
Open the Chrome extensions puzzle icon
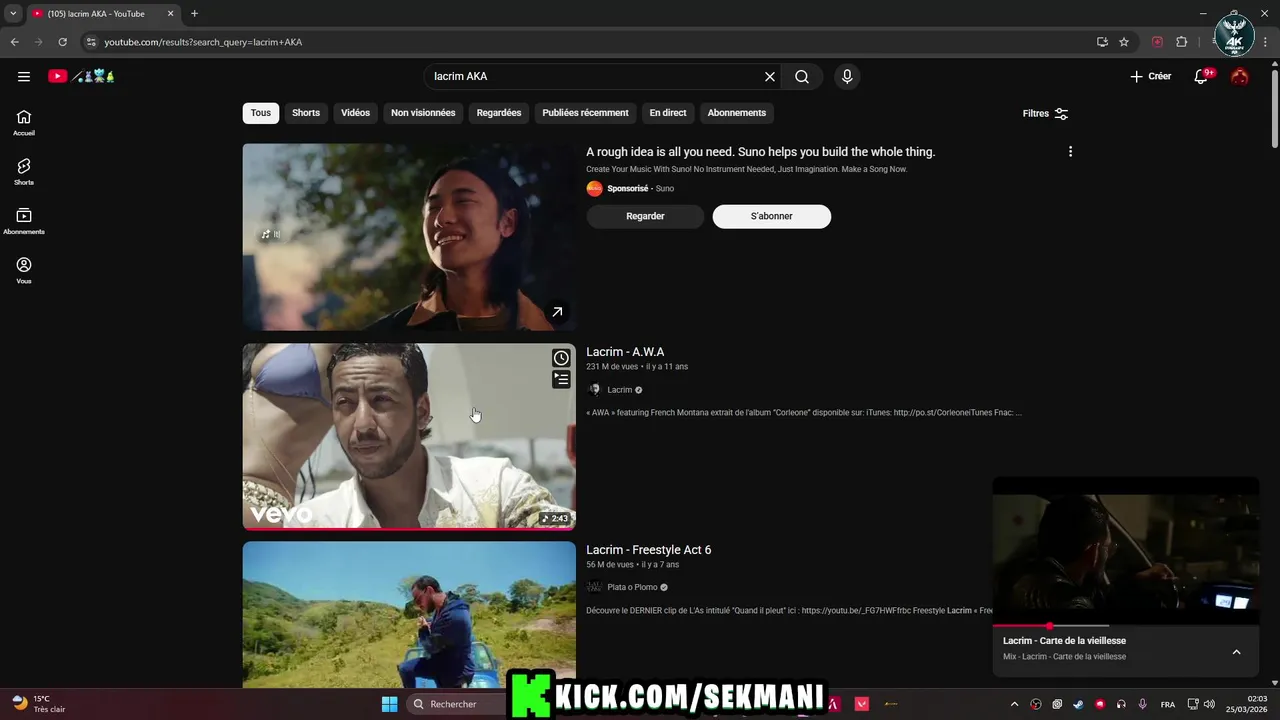click(x=1182, y=42)
